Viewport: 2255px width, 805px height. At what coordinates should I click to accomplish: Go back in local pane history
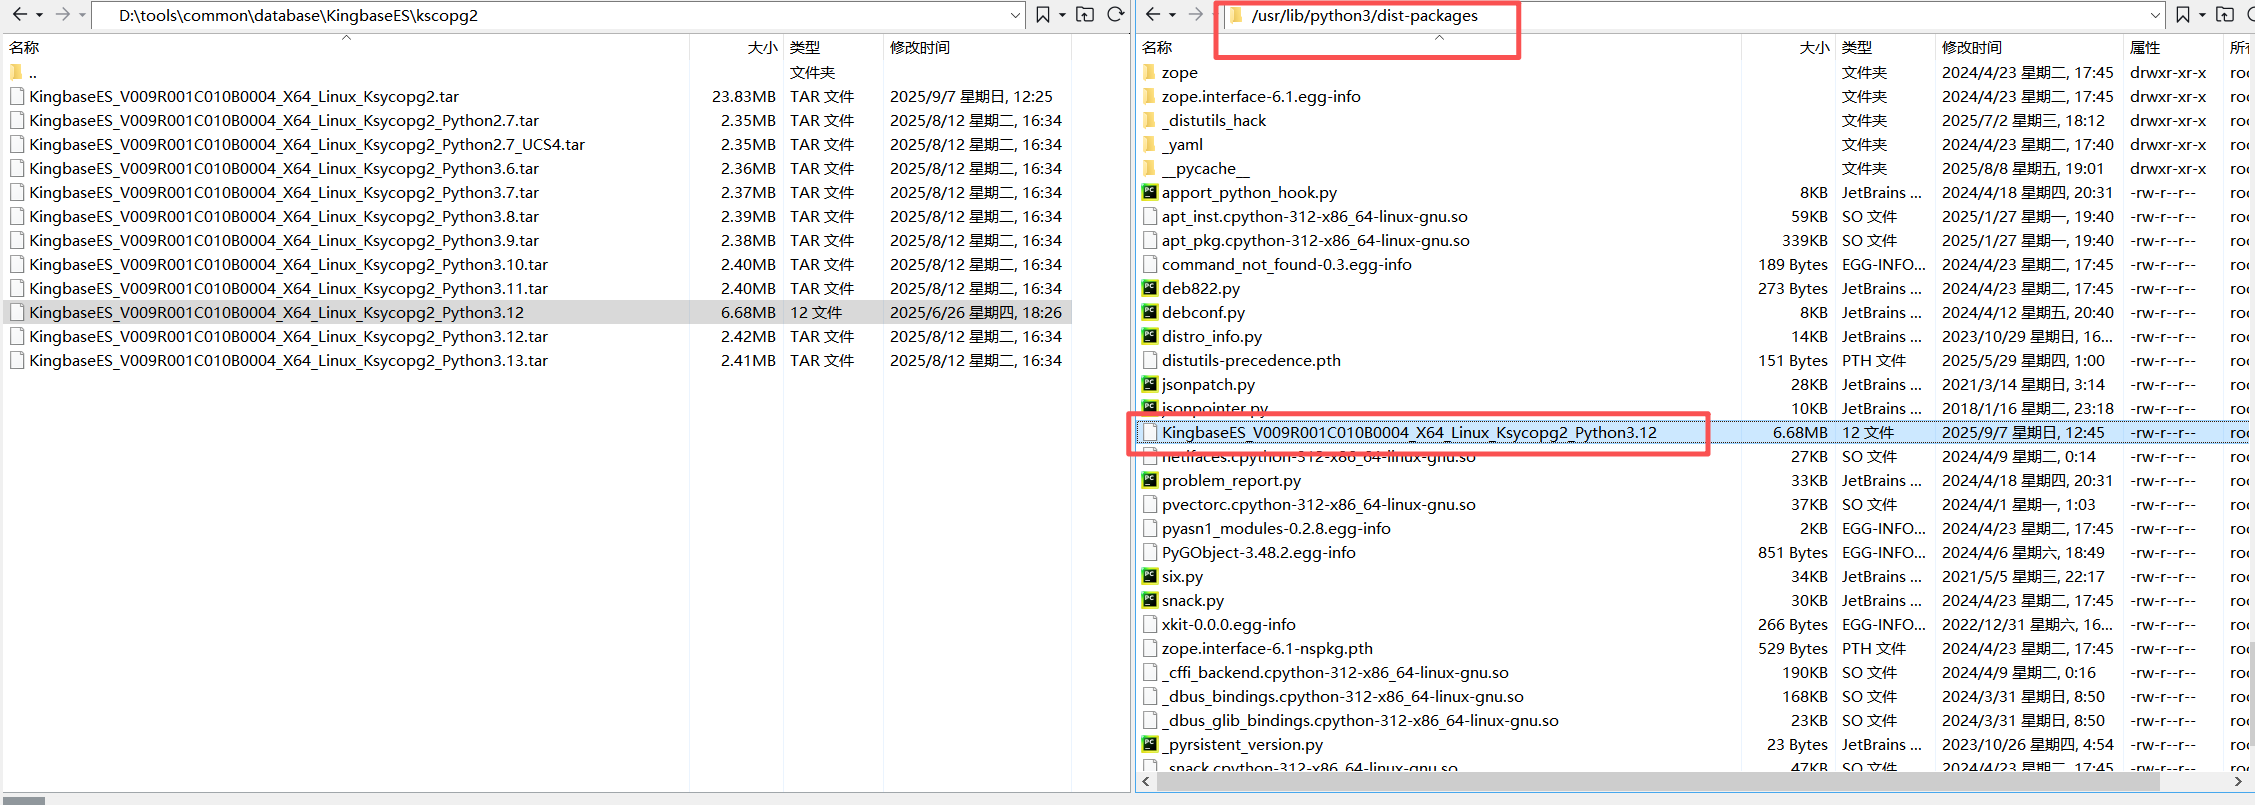pyautogui.click(x=19, y=15)
